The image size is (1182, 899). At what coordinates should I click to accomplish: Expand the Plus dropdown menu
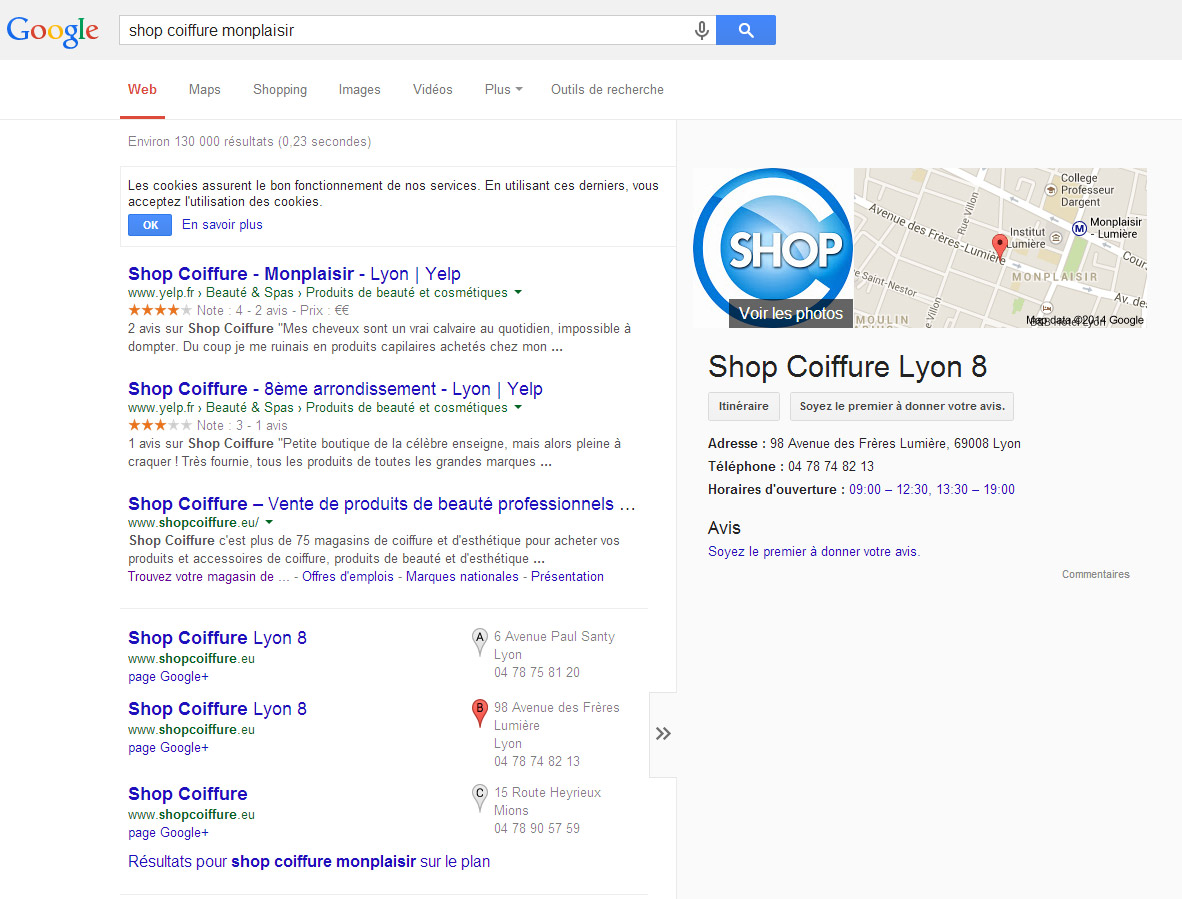[x=504, y=90]
